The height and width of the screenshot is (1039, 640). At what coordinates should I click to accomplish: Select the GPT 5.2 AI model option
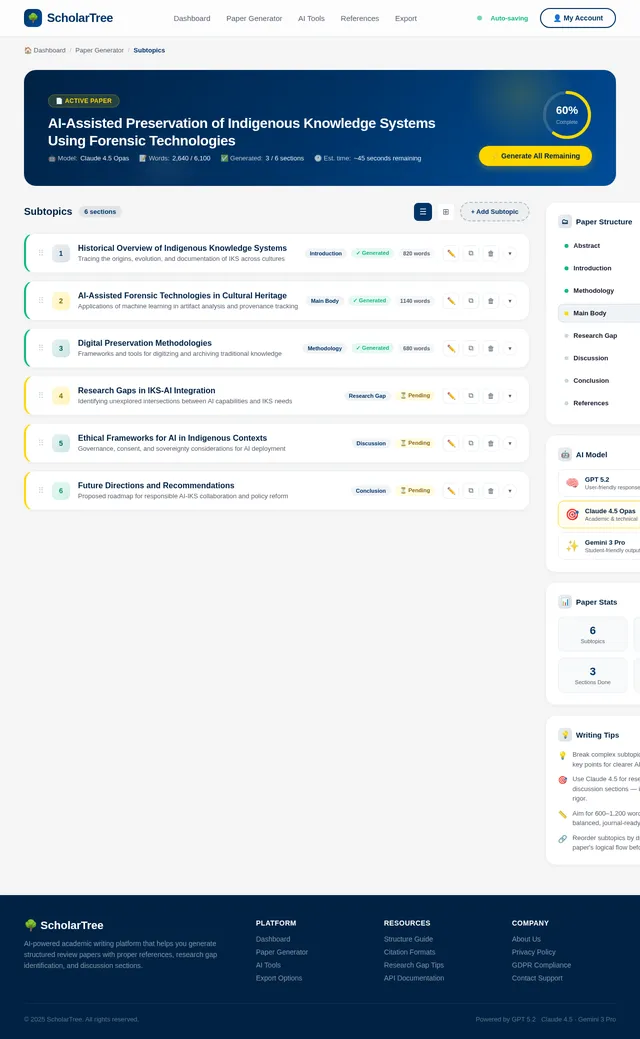tap(600, 483)
